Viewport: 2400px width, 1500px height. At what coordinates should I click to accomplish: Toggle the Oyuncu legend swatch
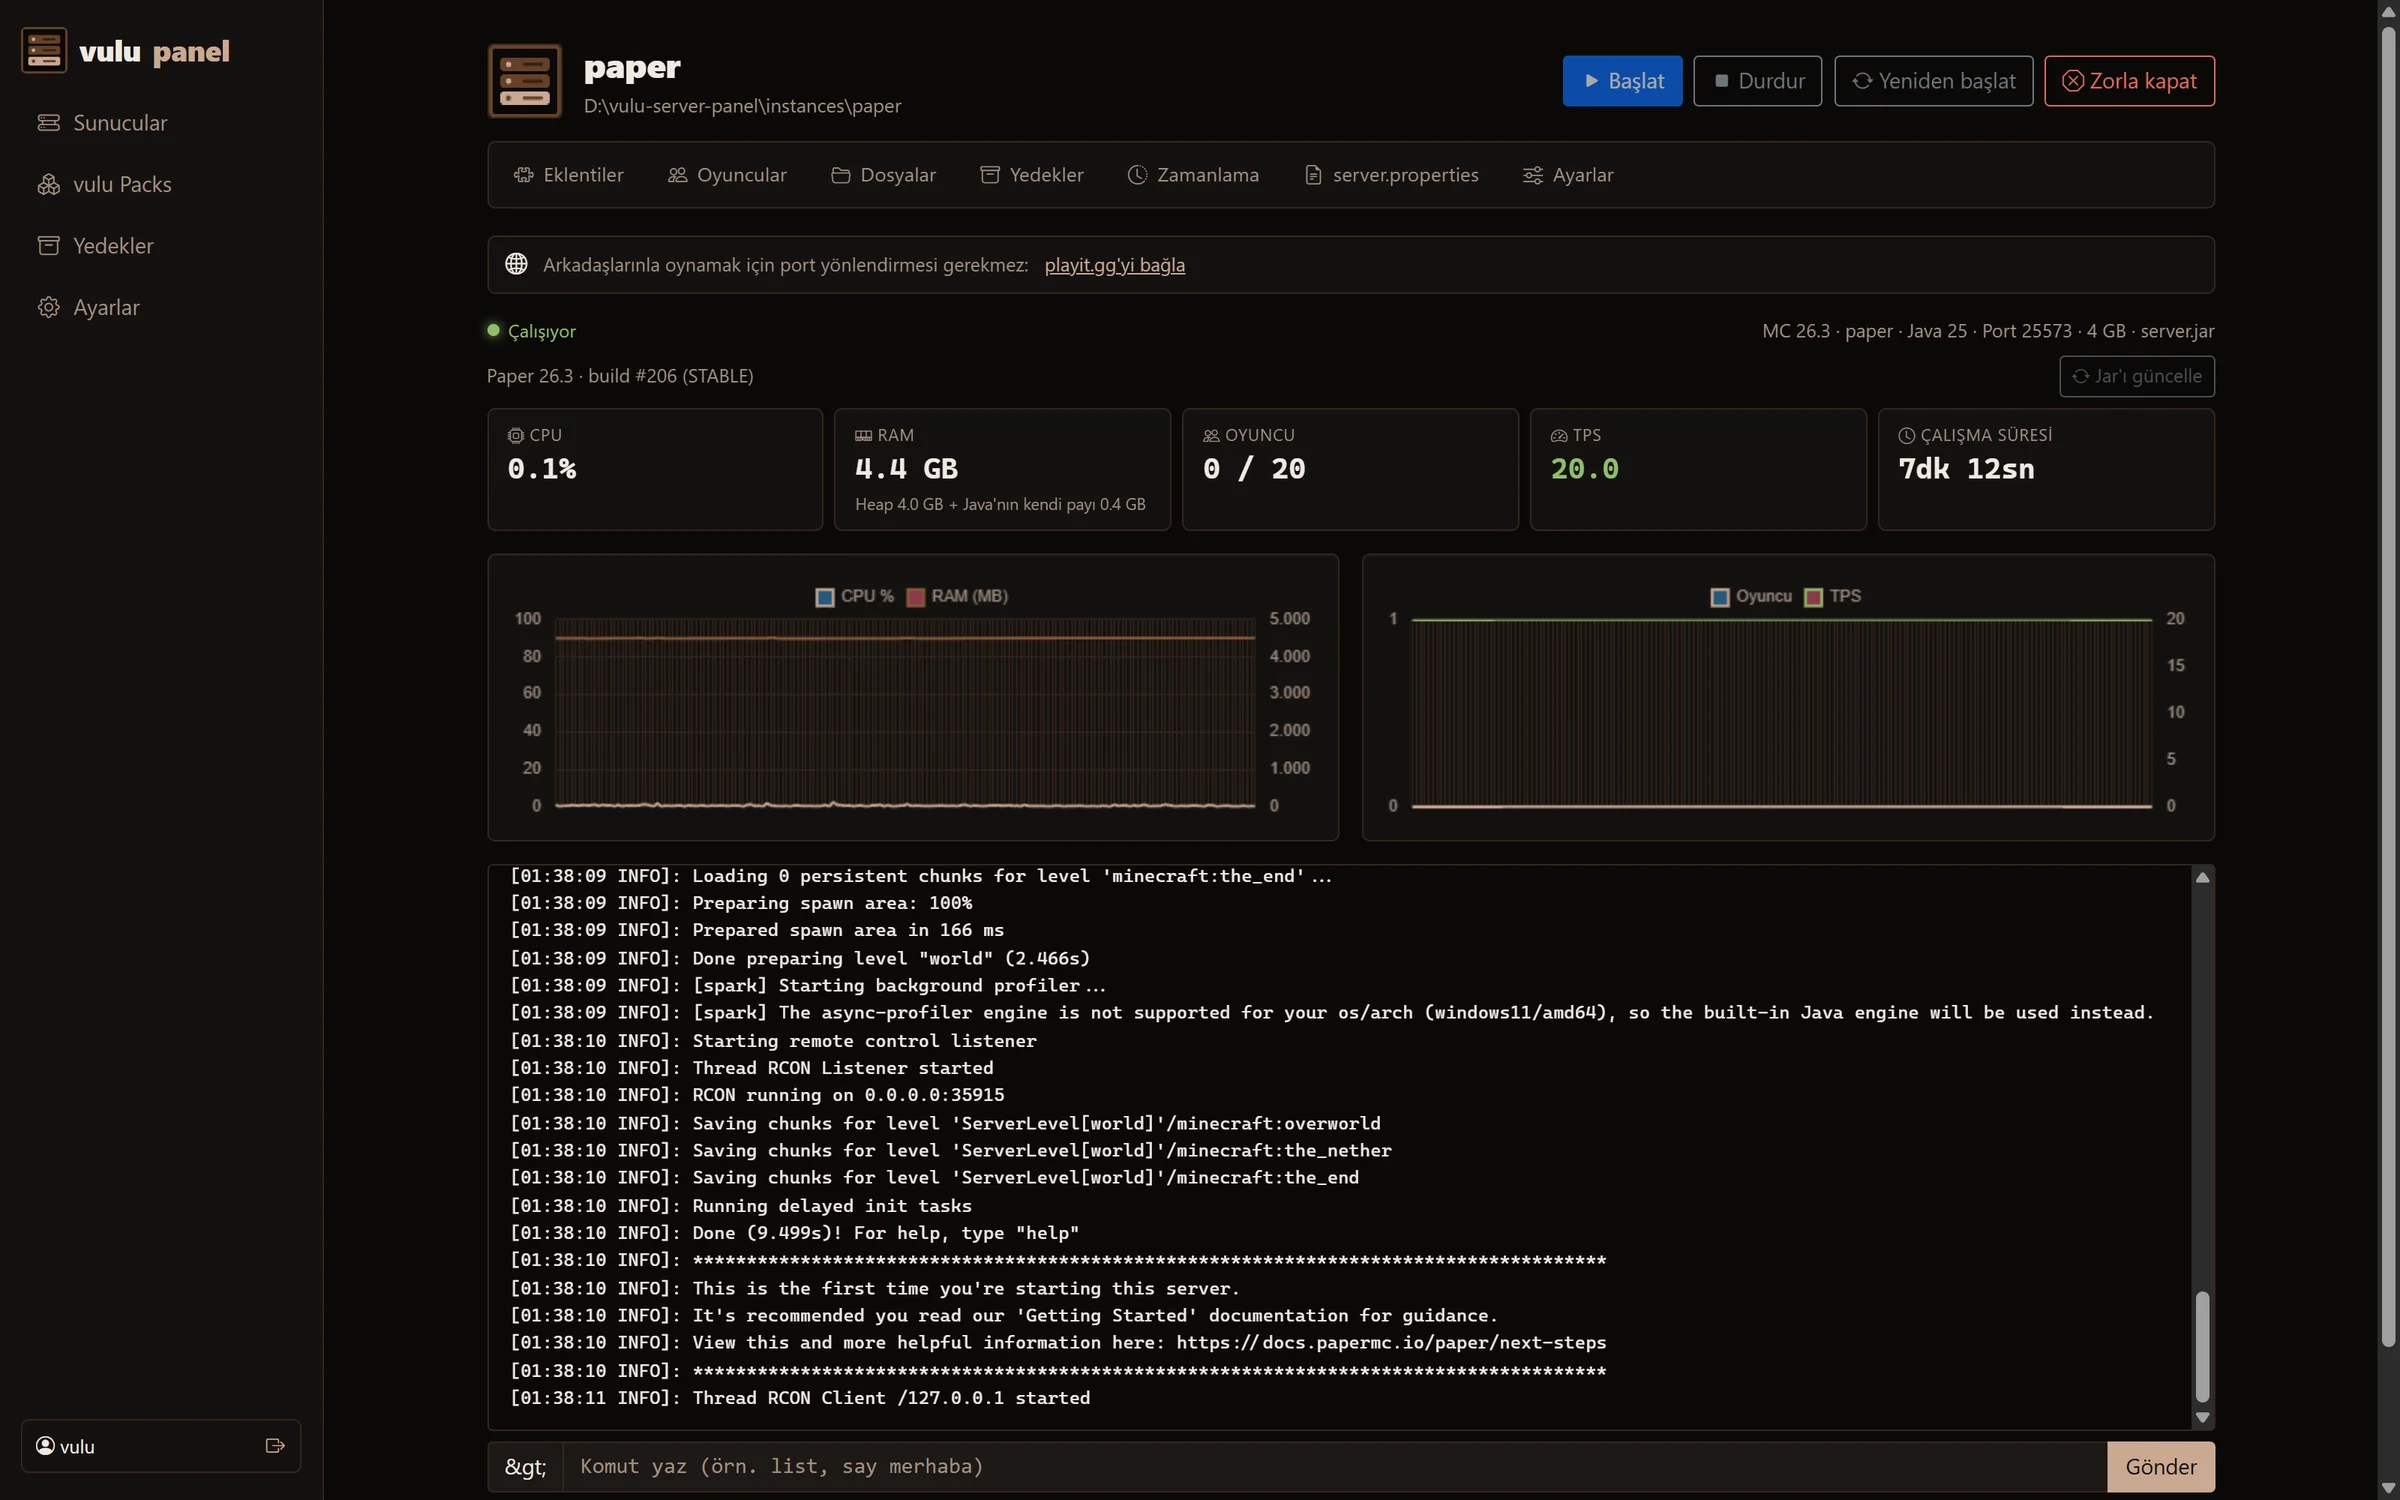(x=1720, y=597)
